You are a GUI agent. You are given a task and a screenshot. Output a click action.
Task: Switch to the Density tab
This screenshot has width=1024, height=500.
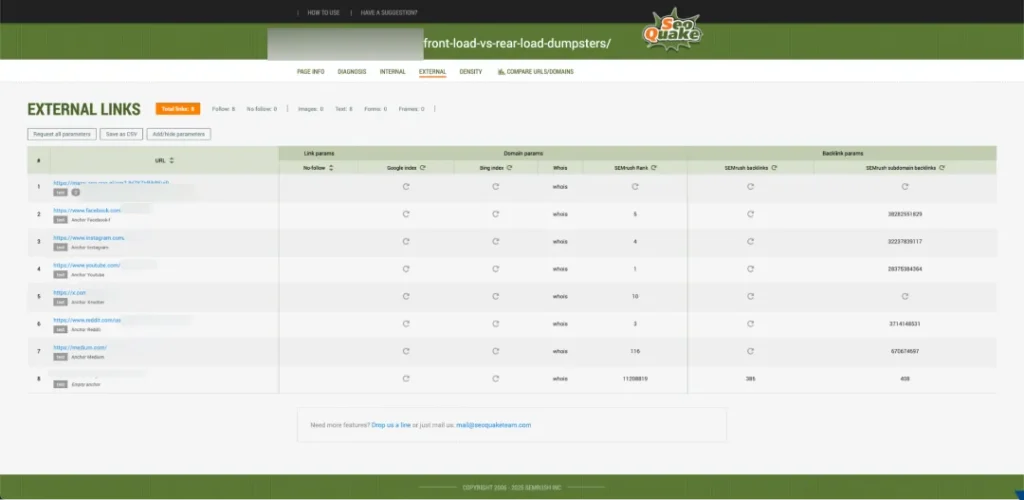[x=471, y=72]
